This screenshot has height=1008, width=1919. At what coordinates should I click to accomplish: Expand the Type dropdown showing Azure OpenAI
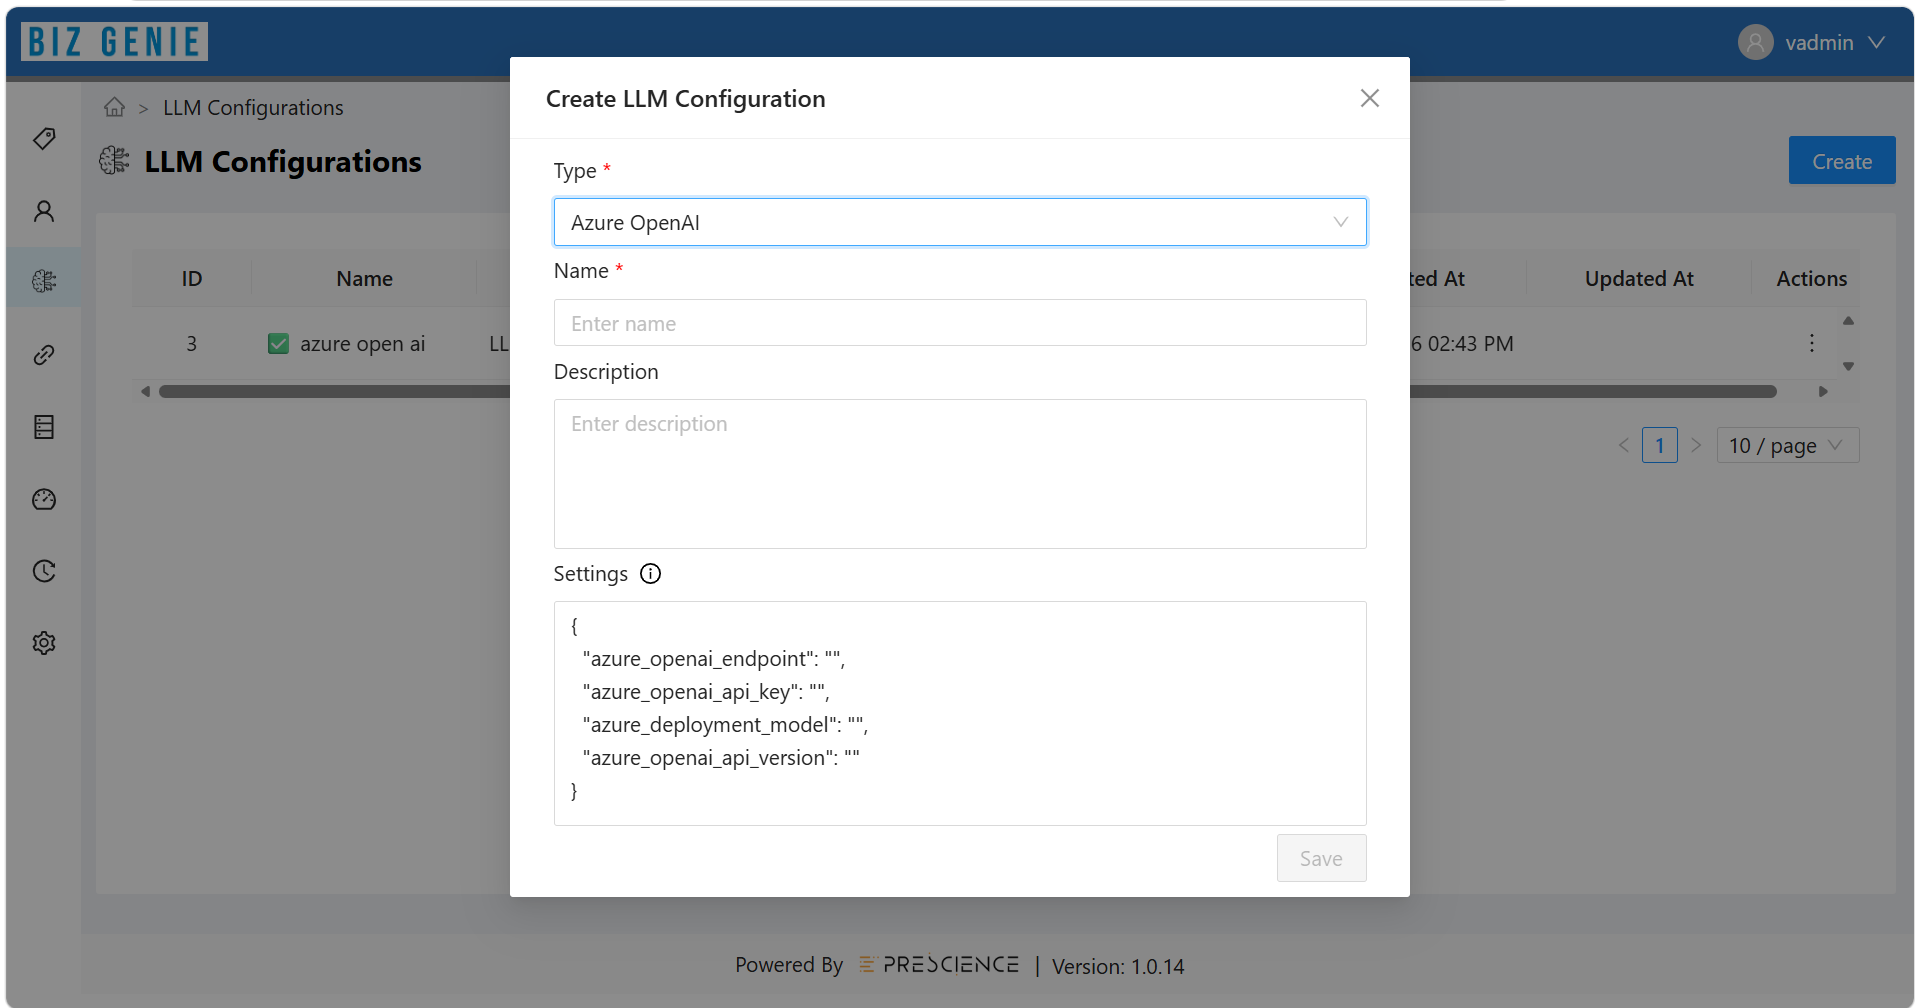960,222
